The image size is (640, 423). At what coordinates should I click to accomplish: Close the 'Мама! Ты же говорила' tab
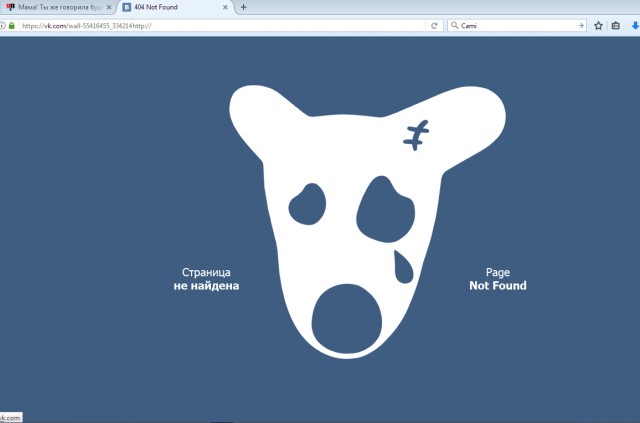tap(109, 7)
